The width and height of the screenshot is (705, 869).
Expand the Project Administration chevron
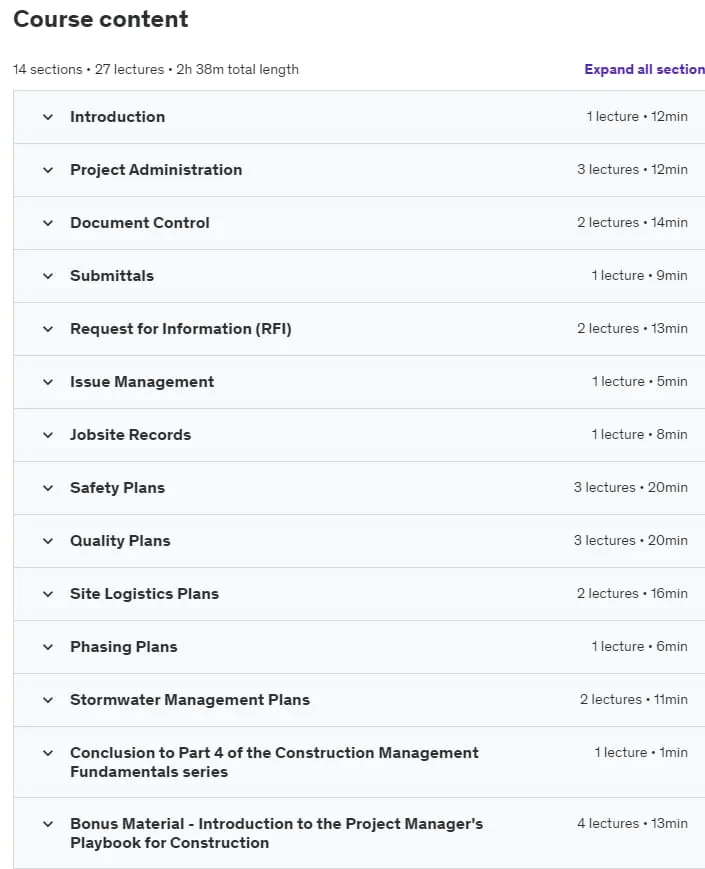pyautogui.click(x=48, y=170)
